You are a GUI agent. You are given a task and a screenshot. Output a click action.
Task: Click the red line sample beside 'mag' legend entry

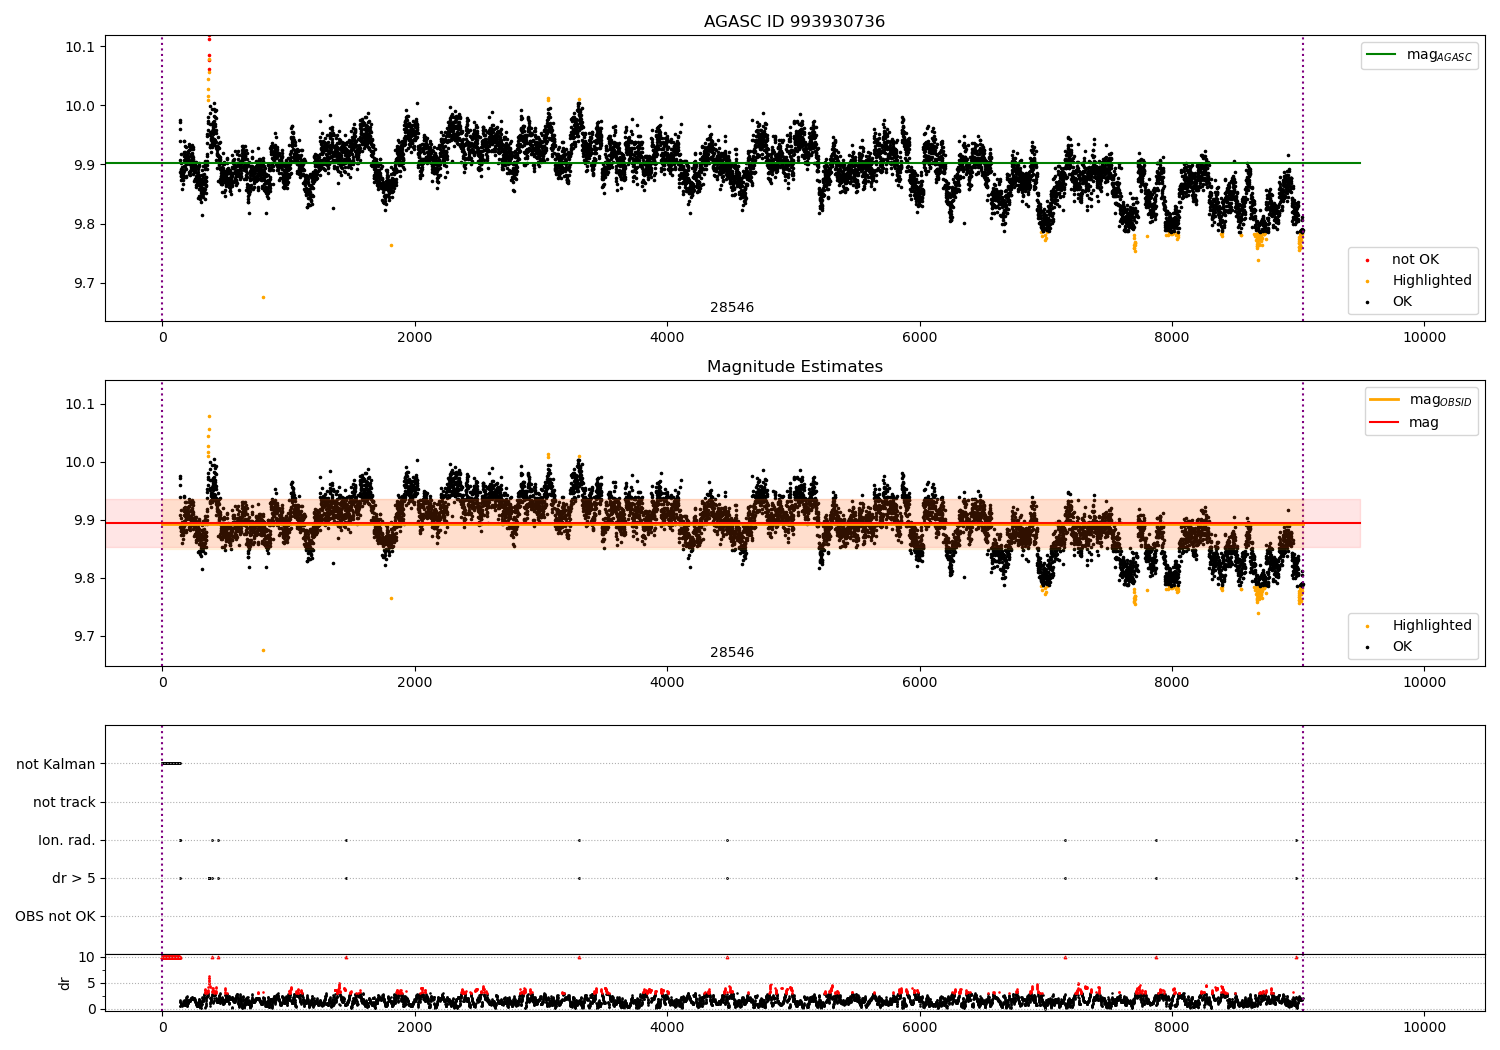click(x=1385, y=423)
